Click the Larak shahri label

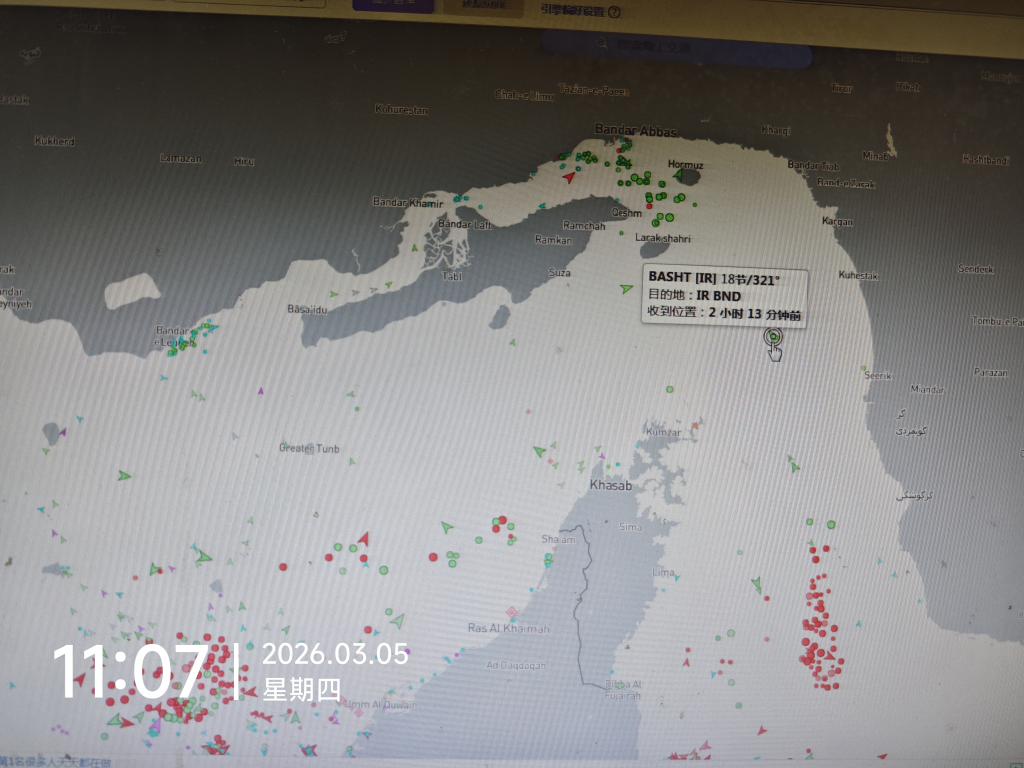point(663,238)
